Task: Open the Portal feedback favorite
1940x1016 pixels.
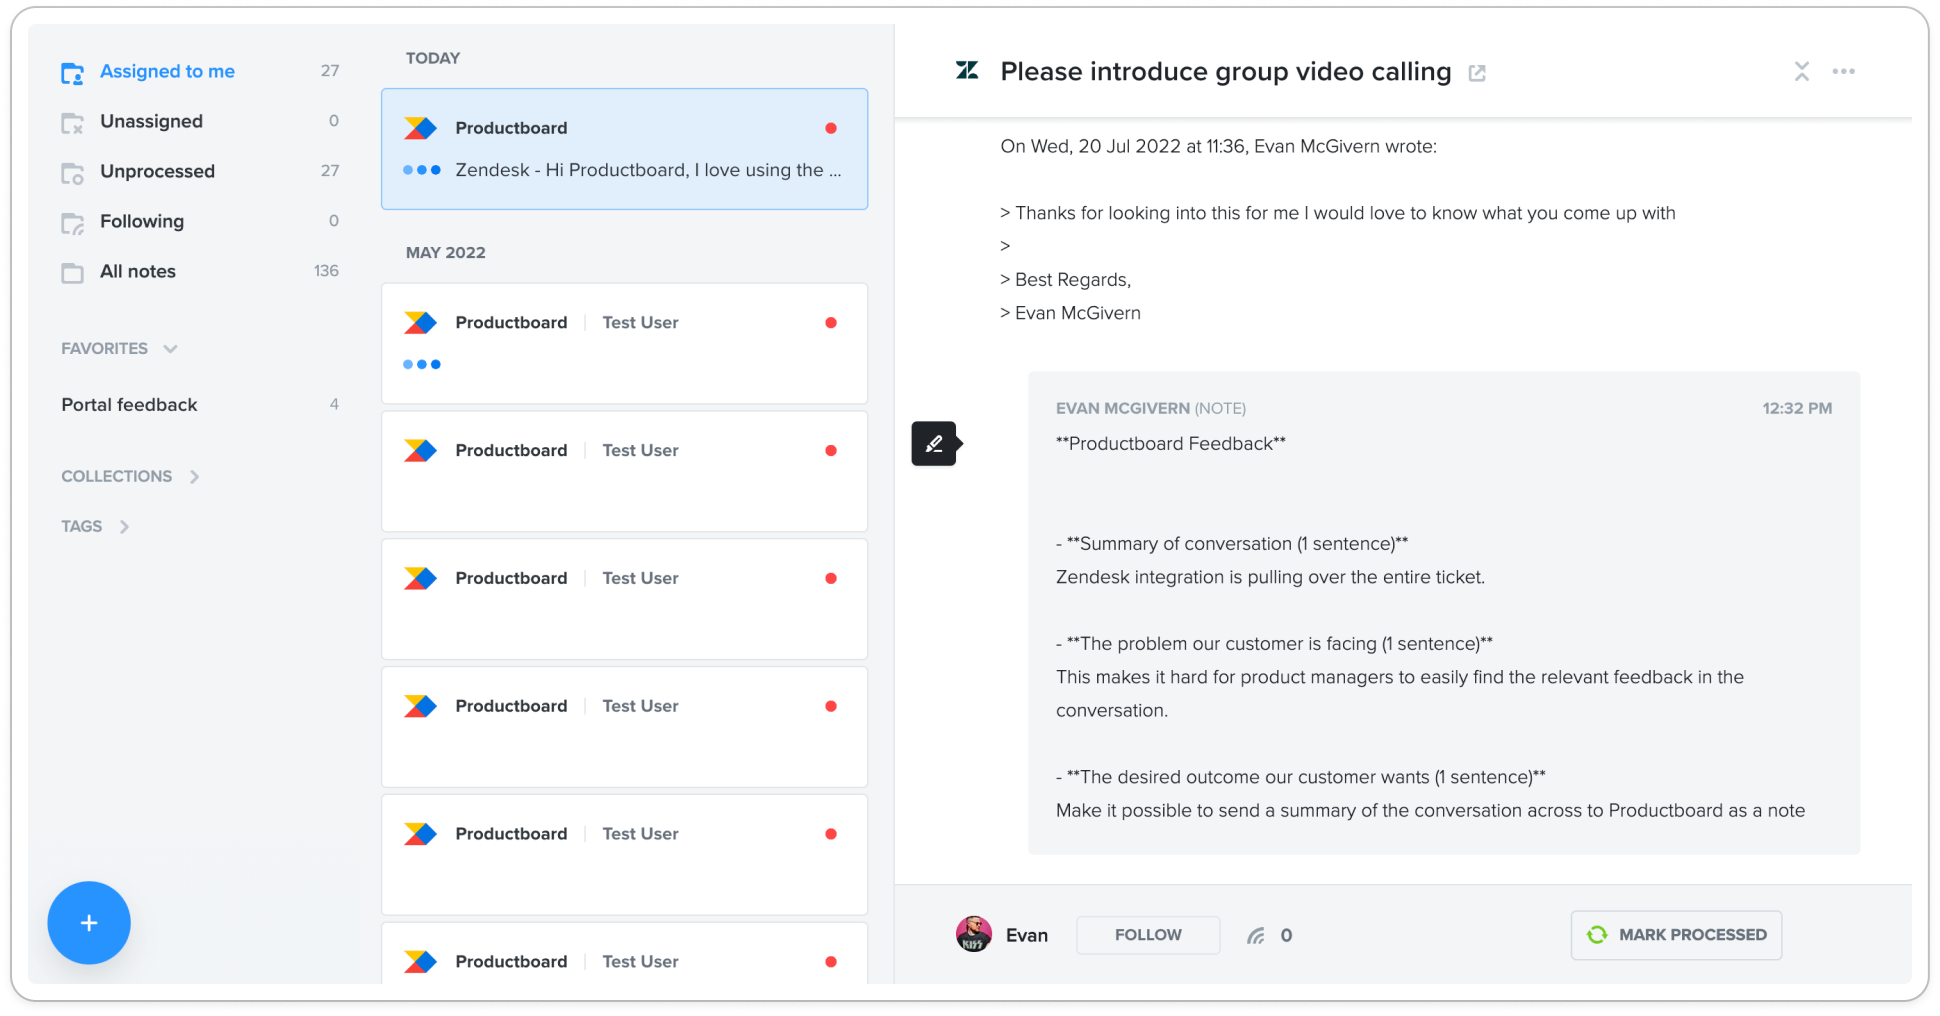Action: point(129,404)
